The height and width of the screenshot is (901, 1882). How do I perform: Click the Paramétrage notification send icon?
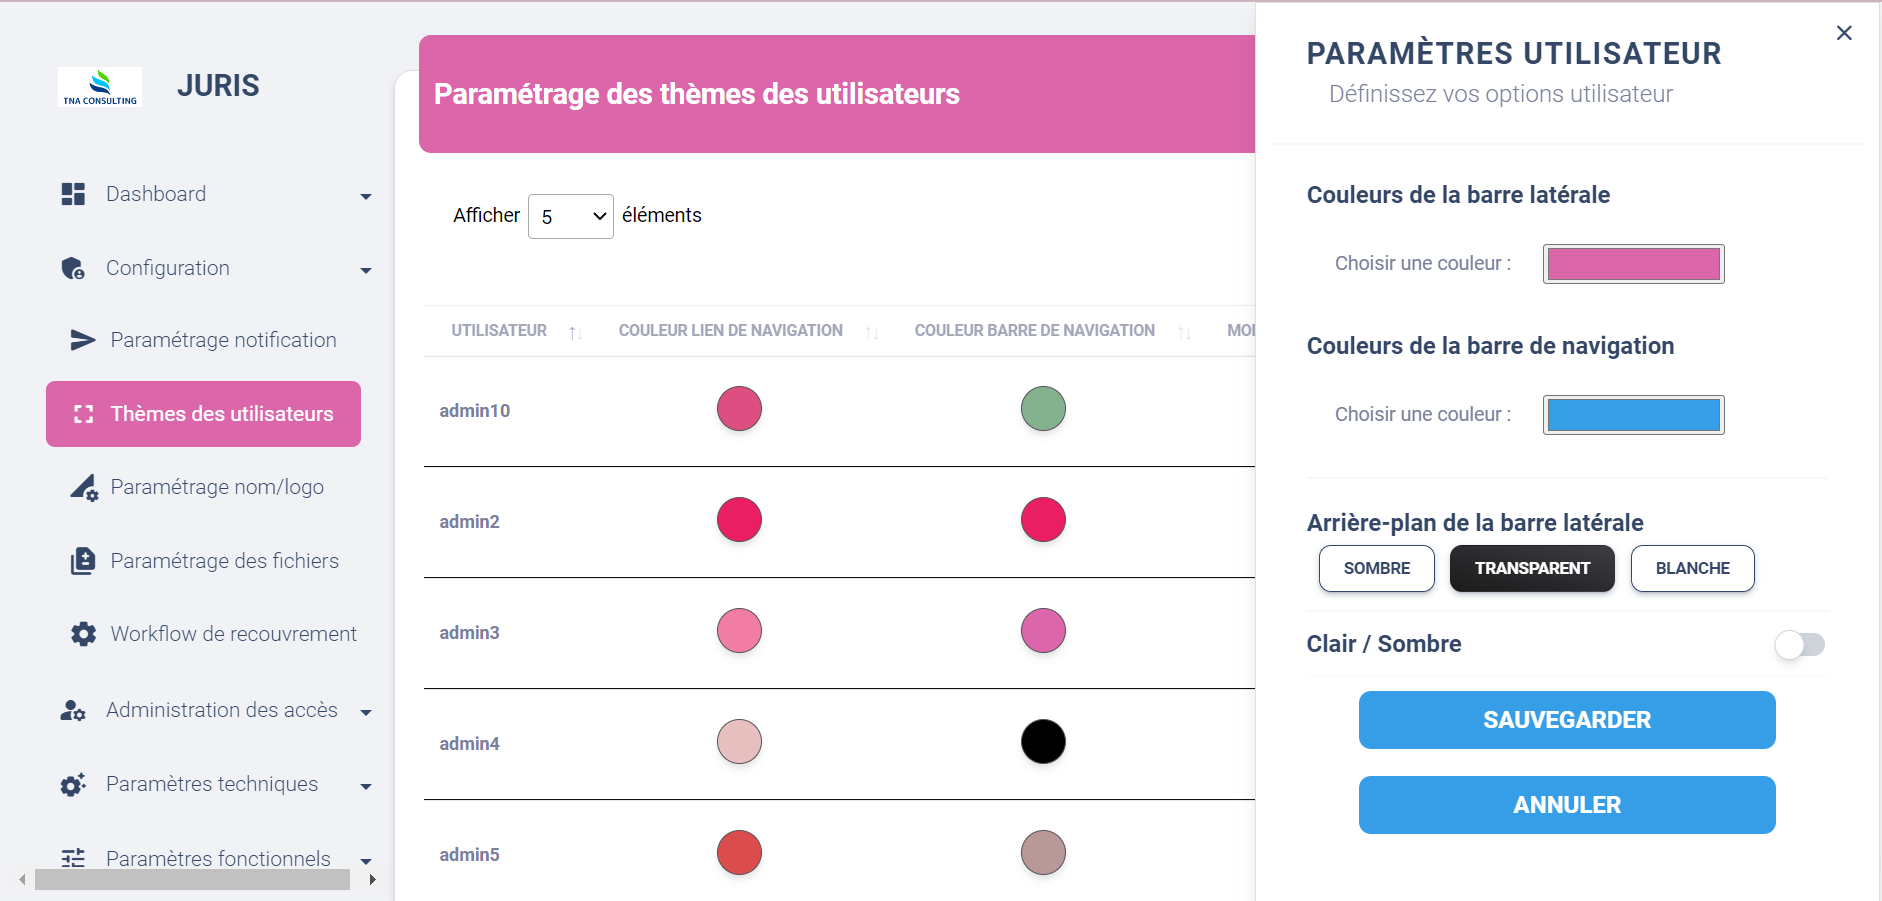(x=83, y=340)
